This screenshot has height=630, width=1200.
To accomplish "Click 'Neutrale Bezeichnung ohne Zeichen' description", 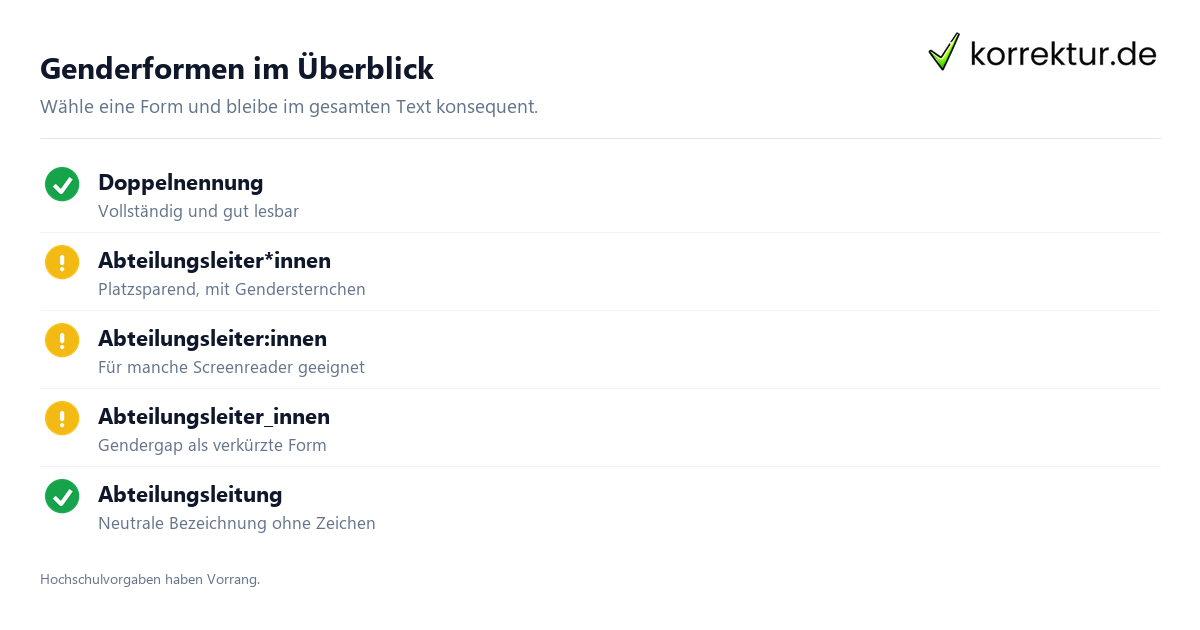I will 237,524.
